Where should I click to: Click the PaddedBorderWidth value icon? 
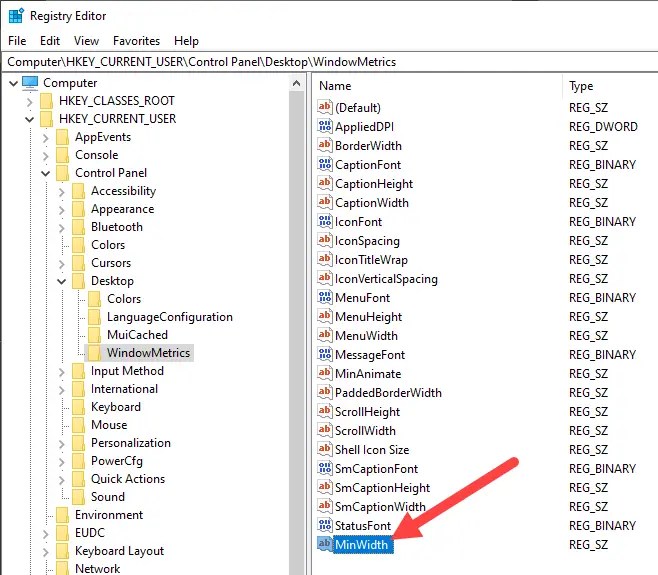point(325,392)
